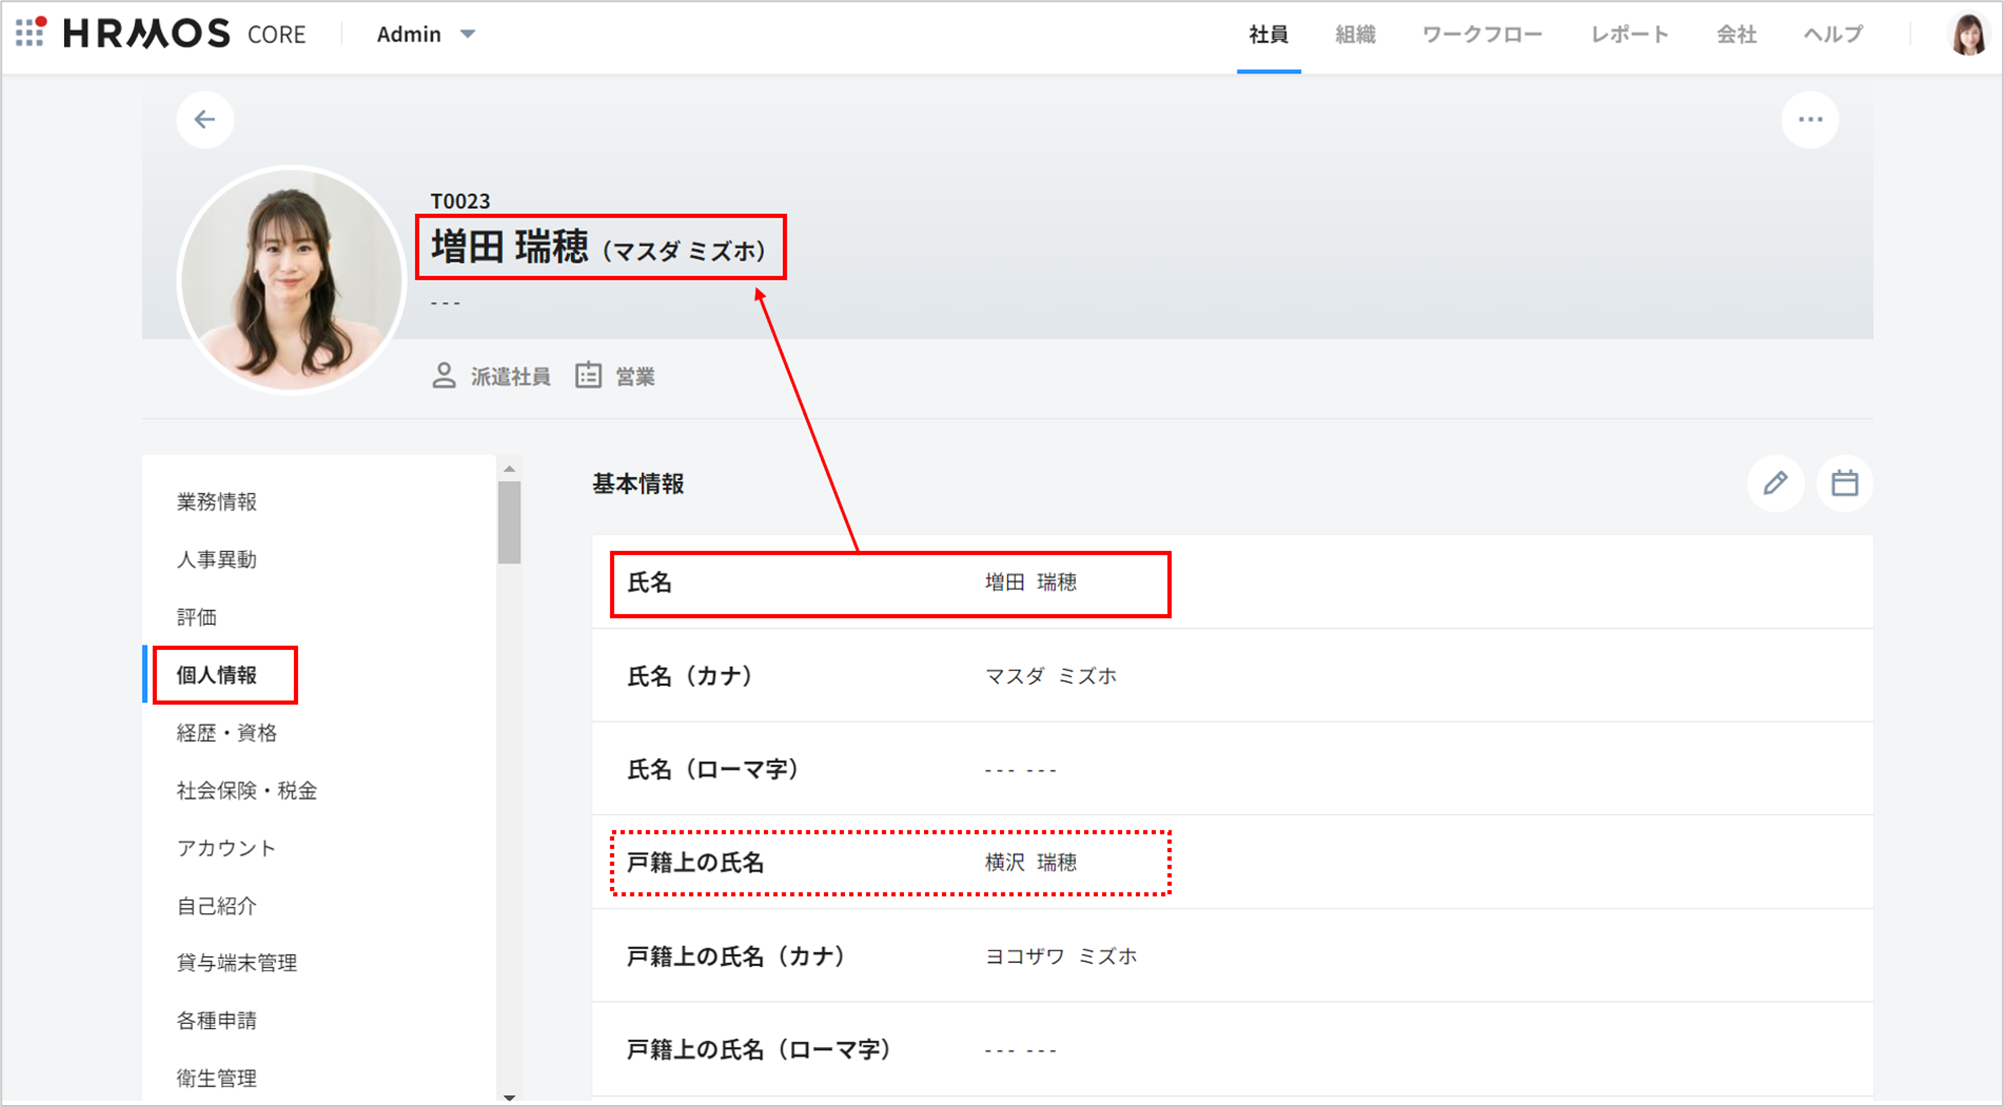This screenshot has height=1107, width=2004.
Task: Open the ワークフロー tab
Action: (1482, 35)
